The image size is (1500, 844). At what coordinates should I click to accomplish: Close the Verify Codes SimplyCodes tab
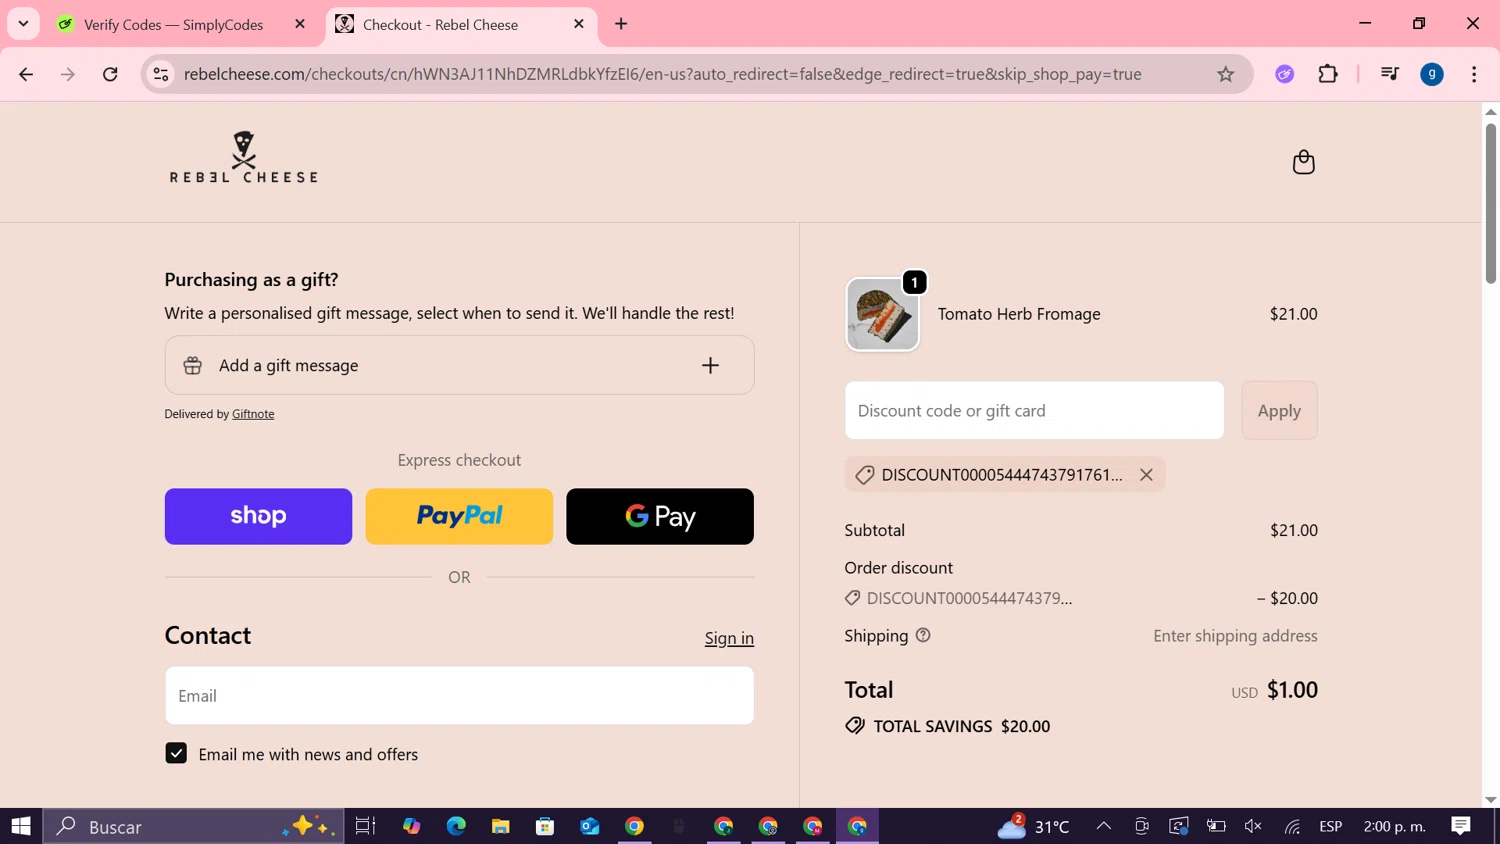tap(300, 24)
